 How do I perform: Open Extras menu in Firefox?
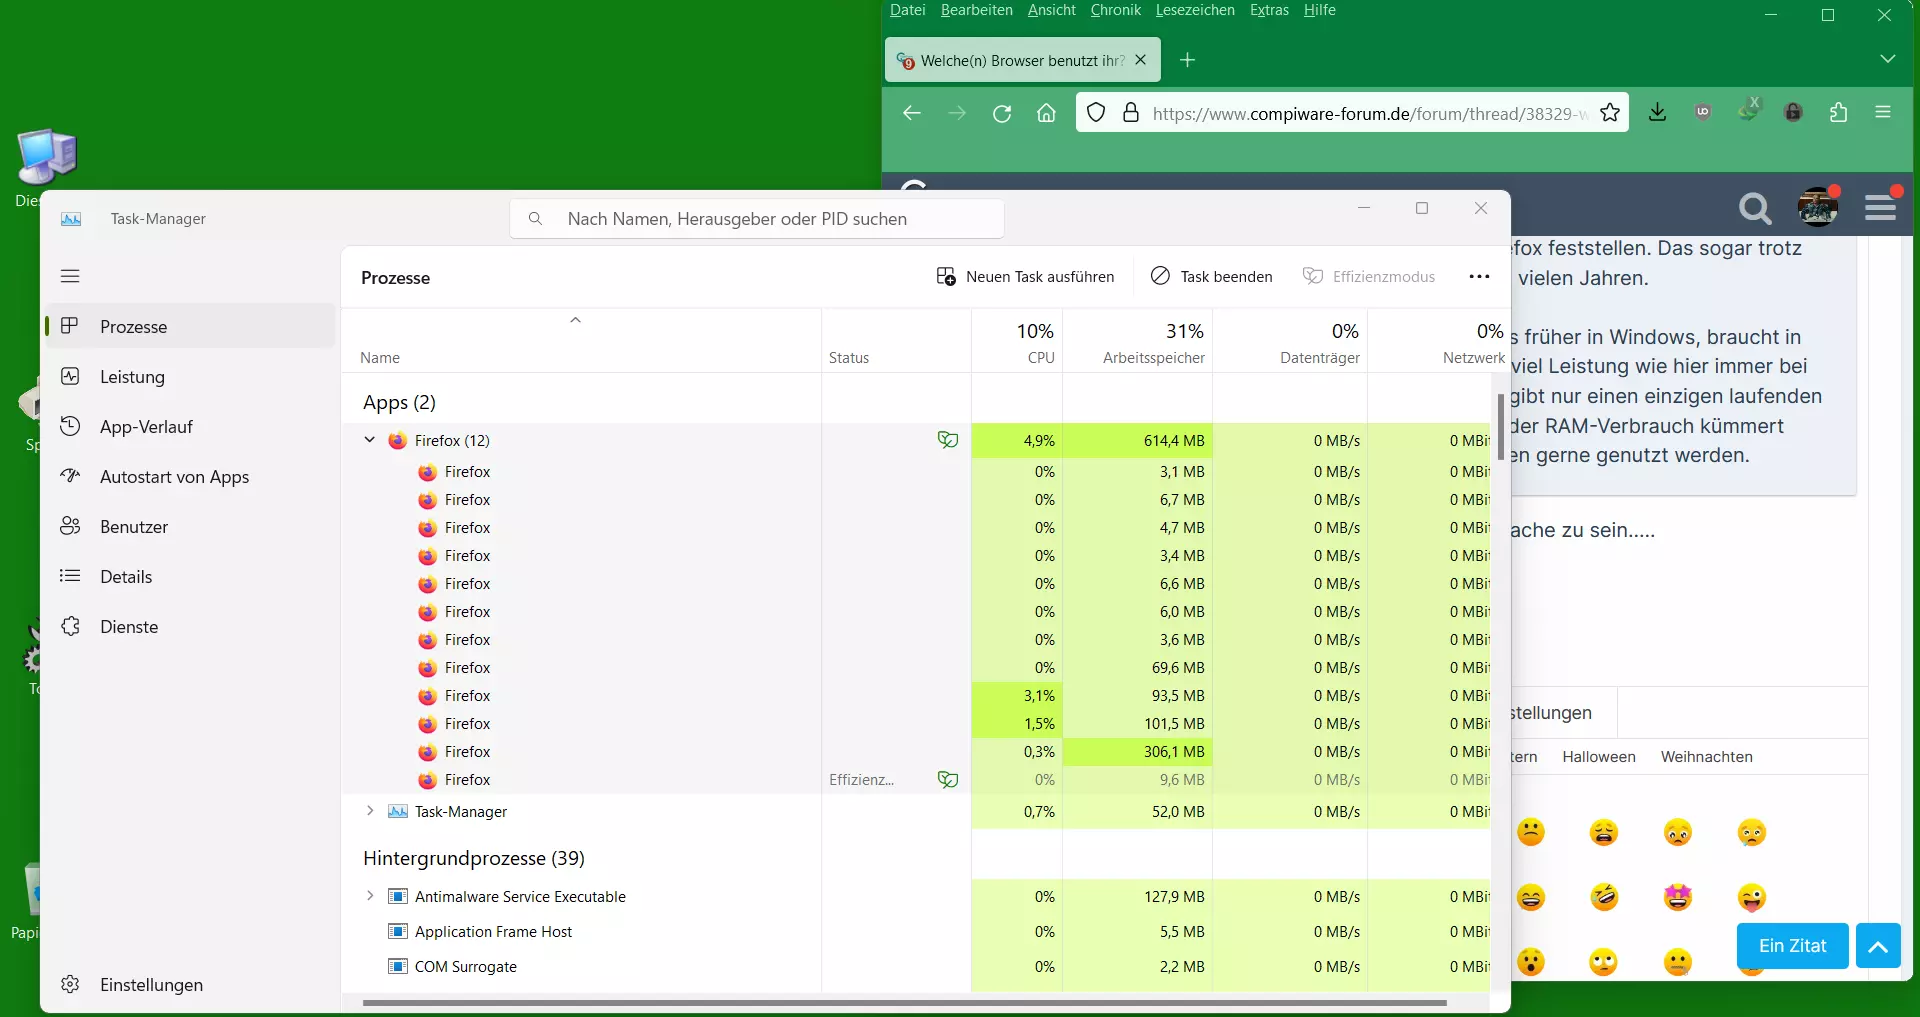(x=1269, y=10)
